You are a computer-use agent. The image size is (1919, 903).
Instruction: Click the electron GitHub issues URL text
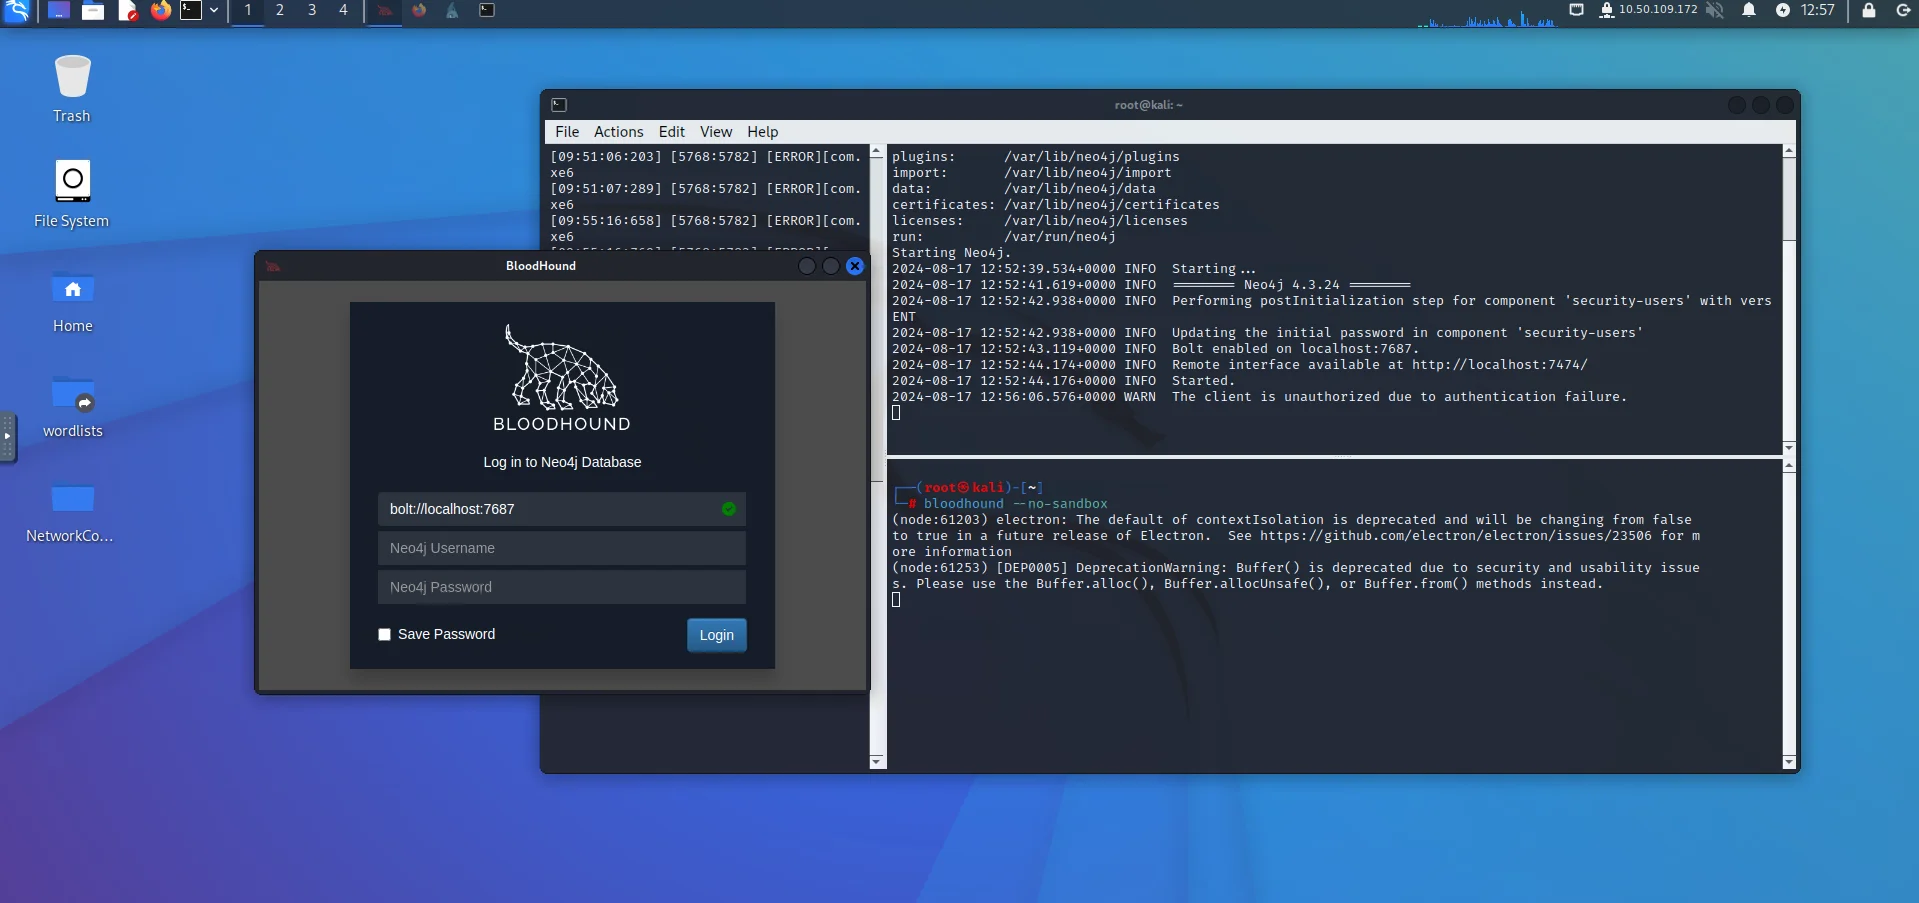coord(1455,536)
